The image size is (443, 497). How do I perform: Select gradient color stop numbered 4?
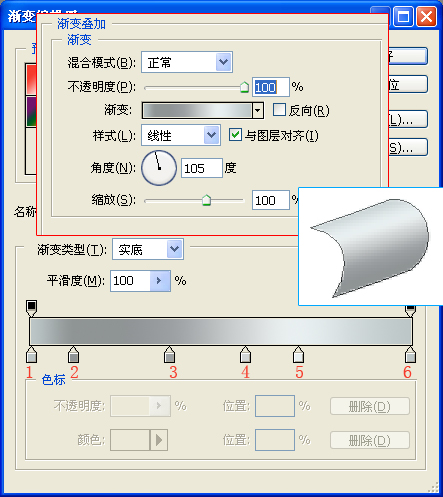click(x=245, y=355)
